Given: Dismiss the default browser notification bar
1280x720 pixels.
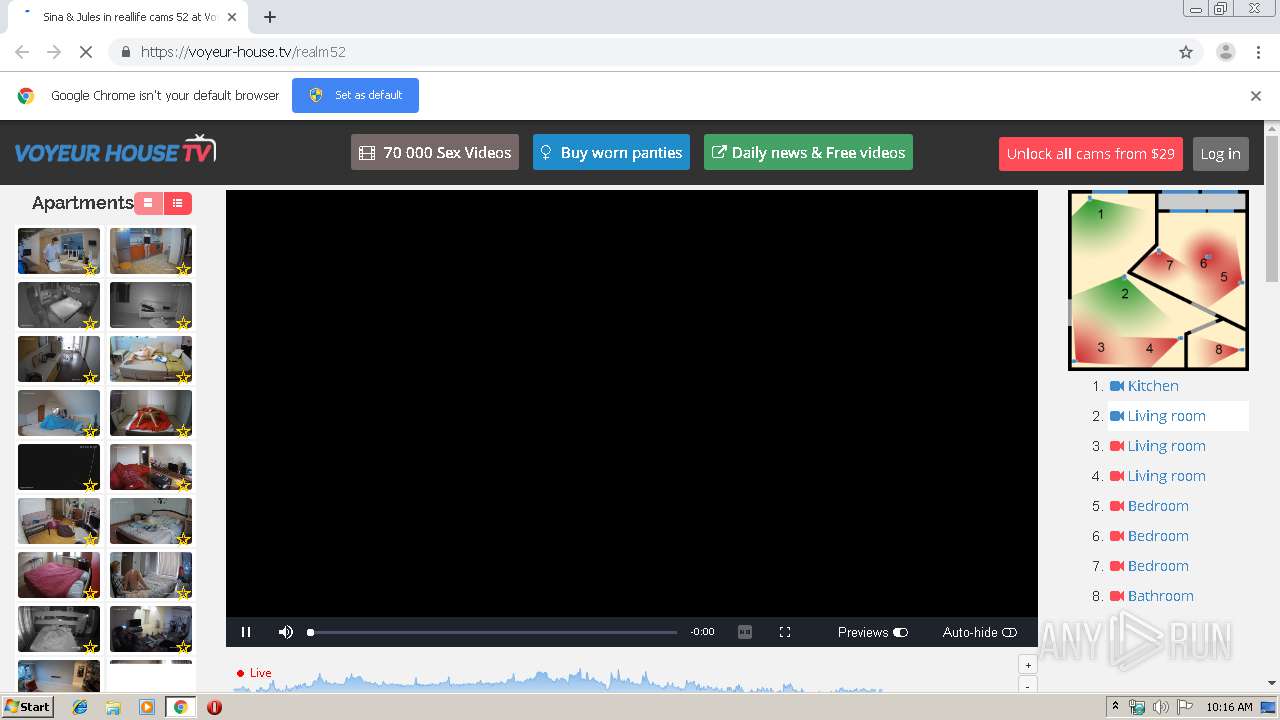Looking at the screenshot, I should pos(1256,96).
